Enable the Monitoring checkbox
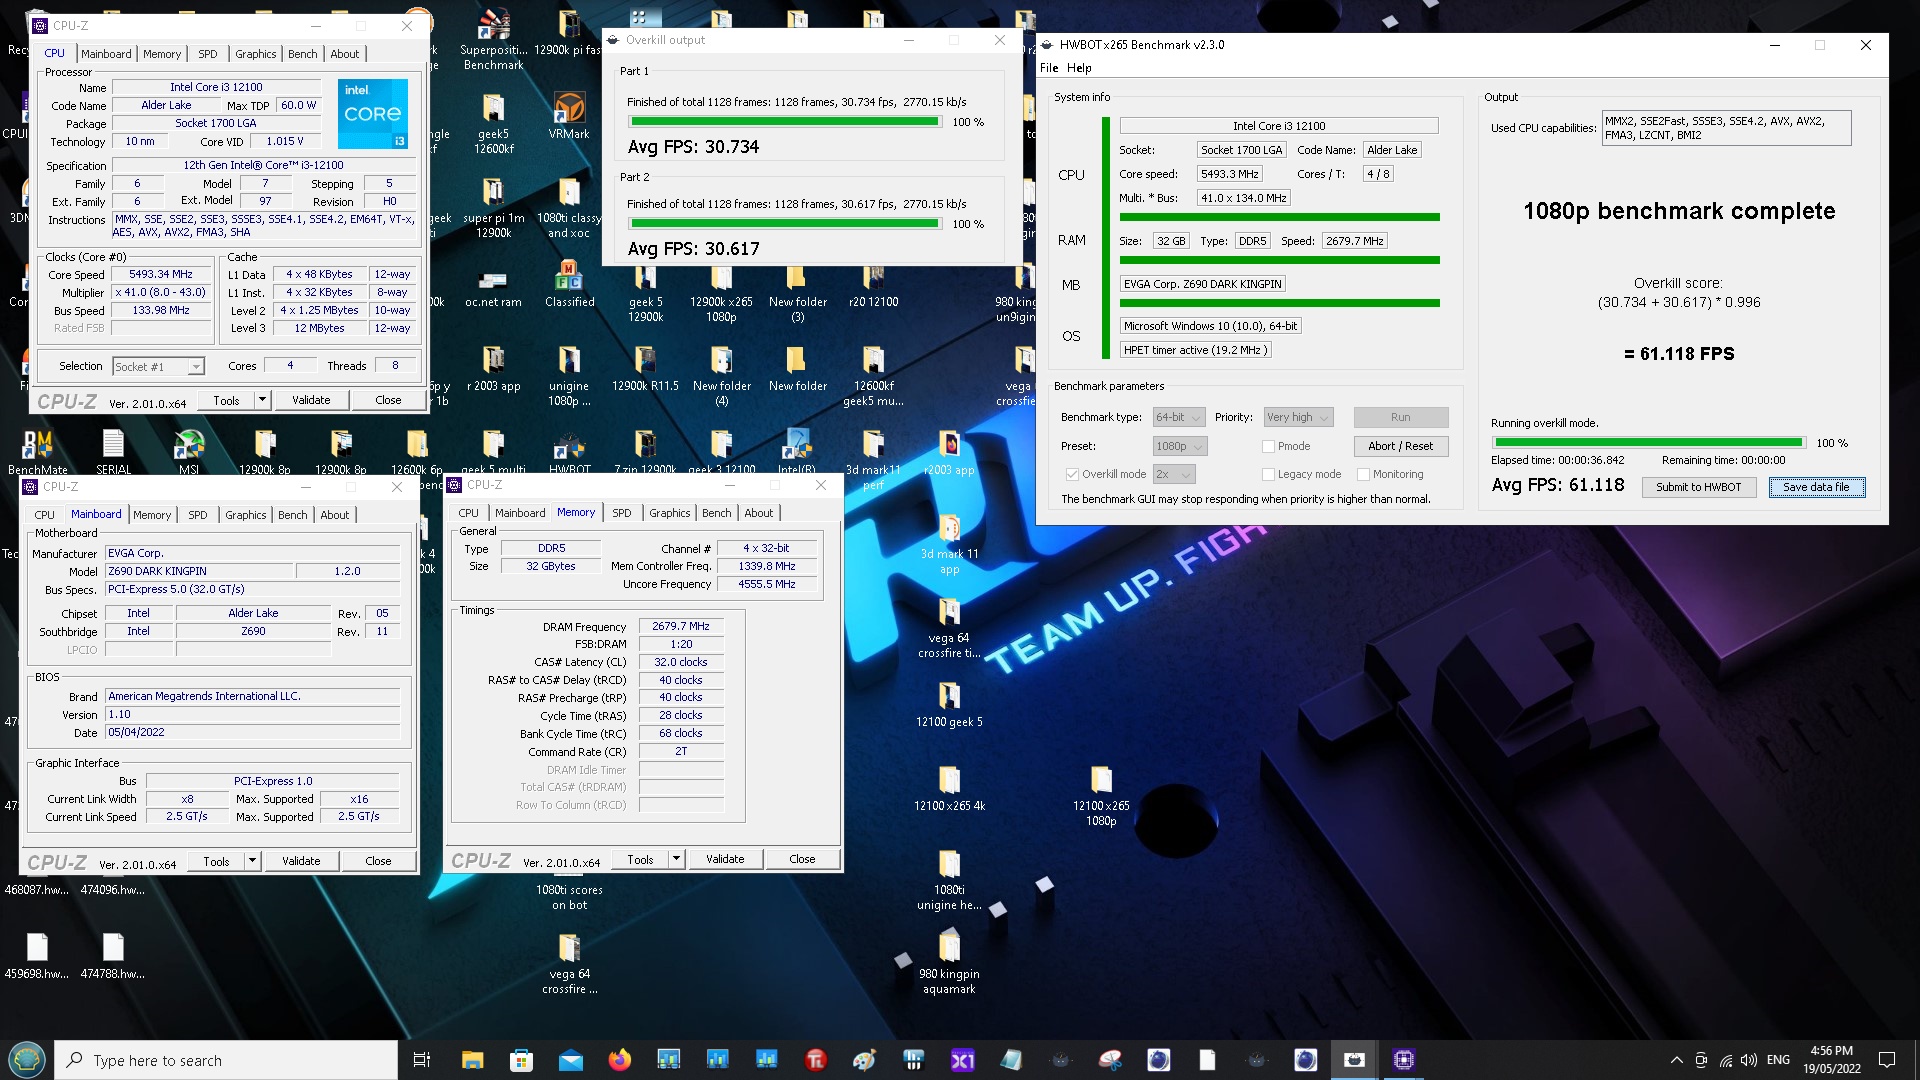 1363,474
